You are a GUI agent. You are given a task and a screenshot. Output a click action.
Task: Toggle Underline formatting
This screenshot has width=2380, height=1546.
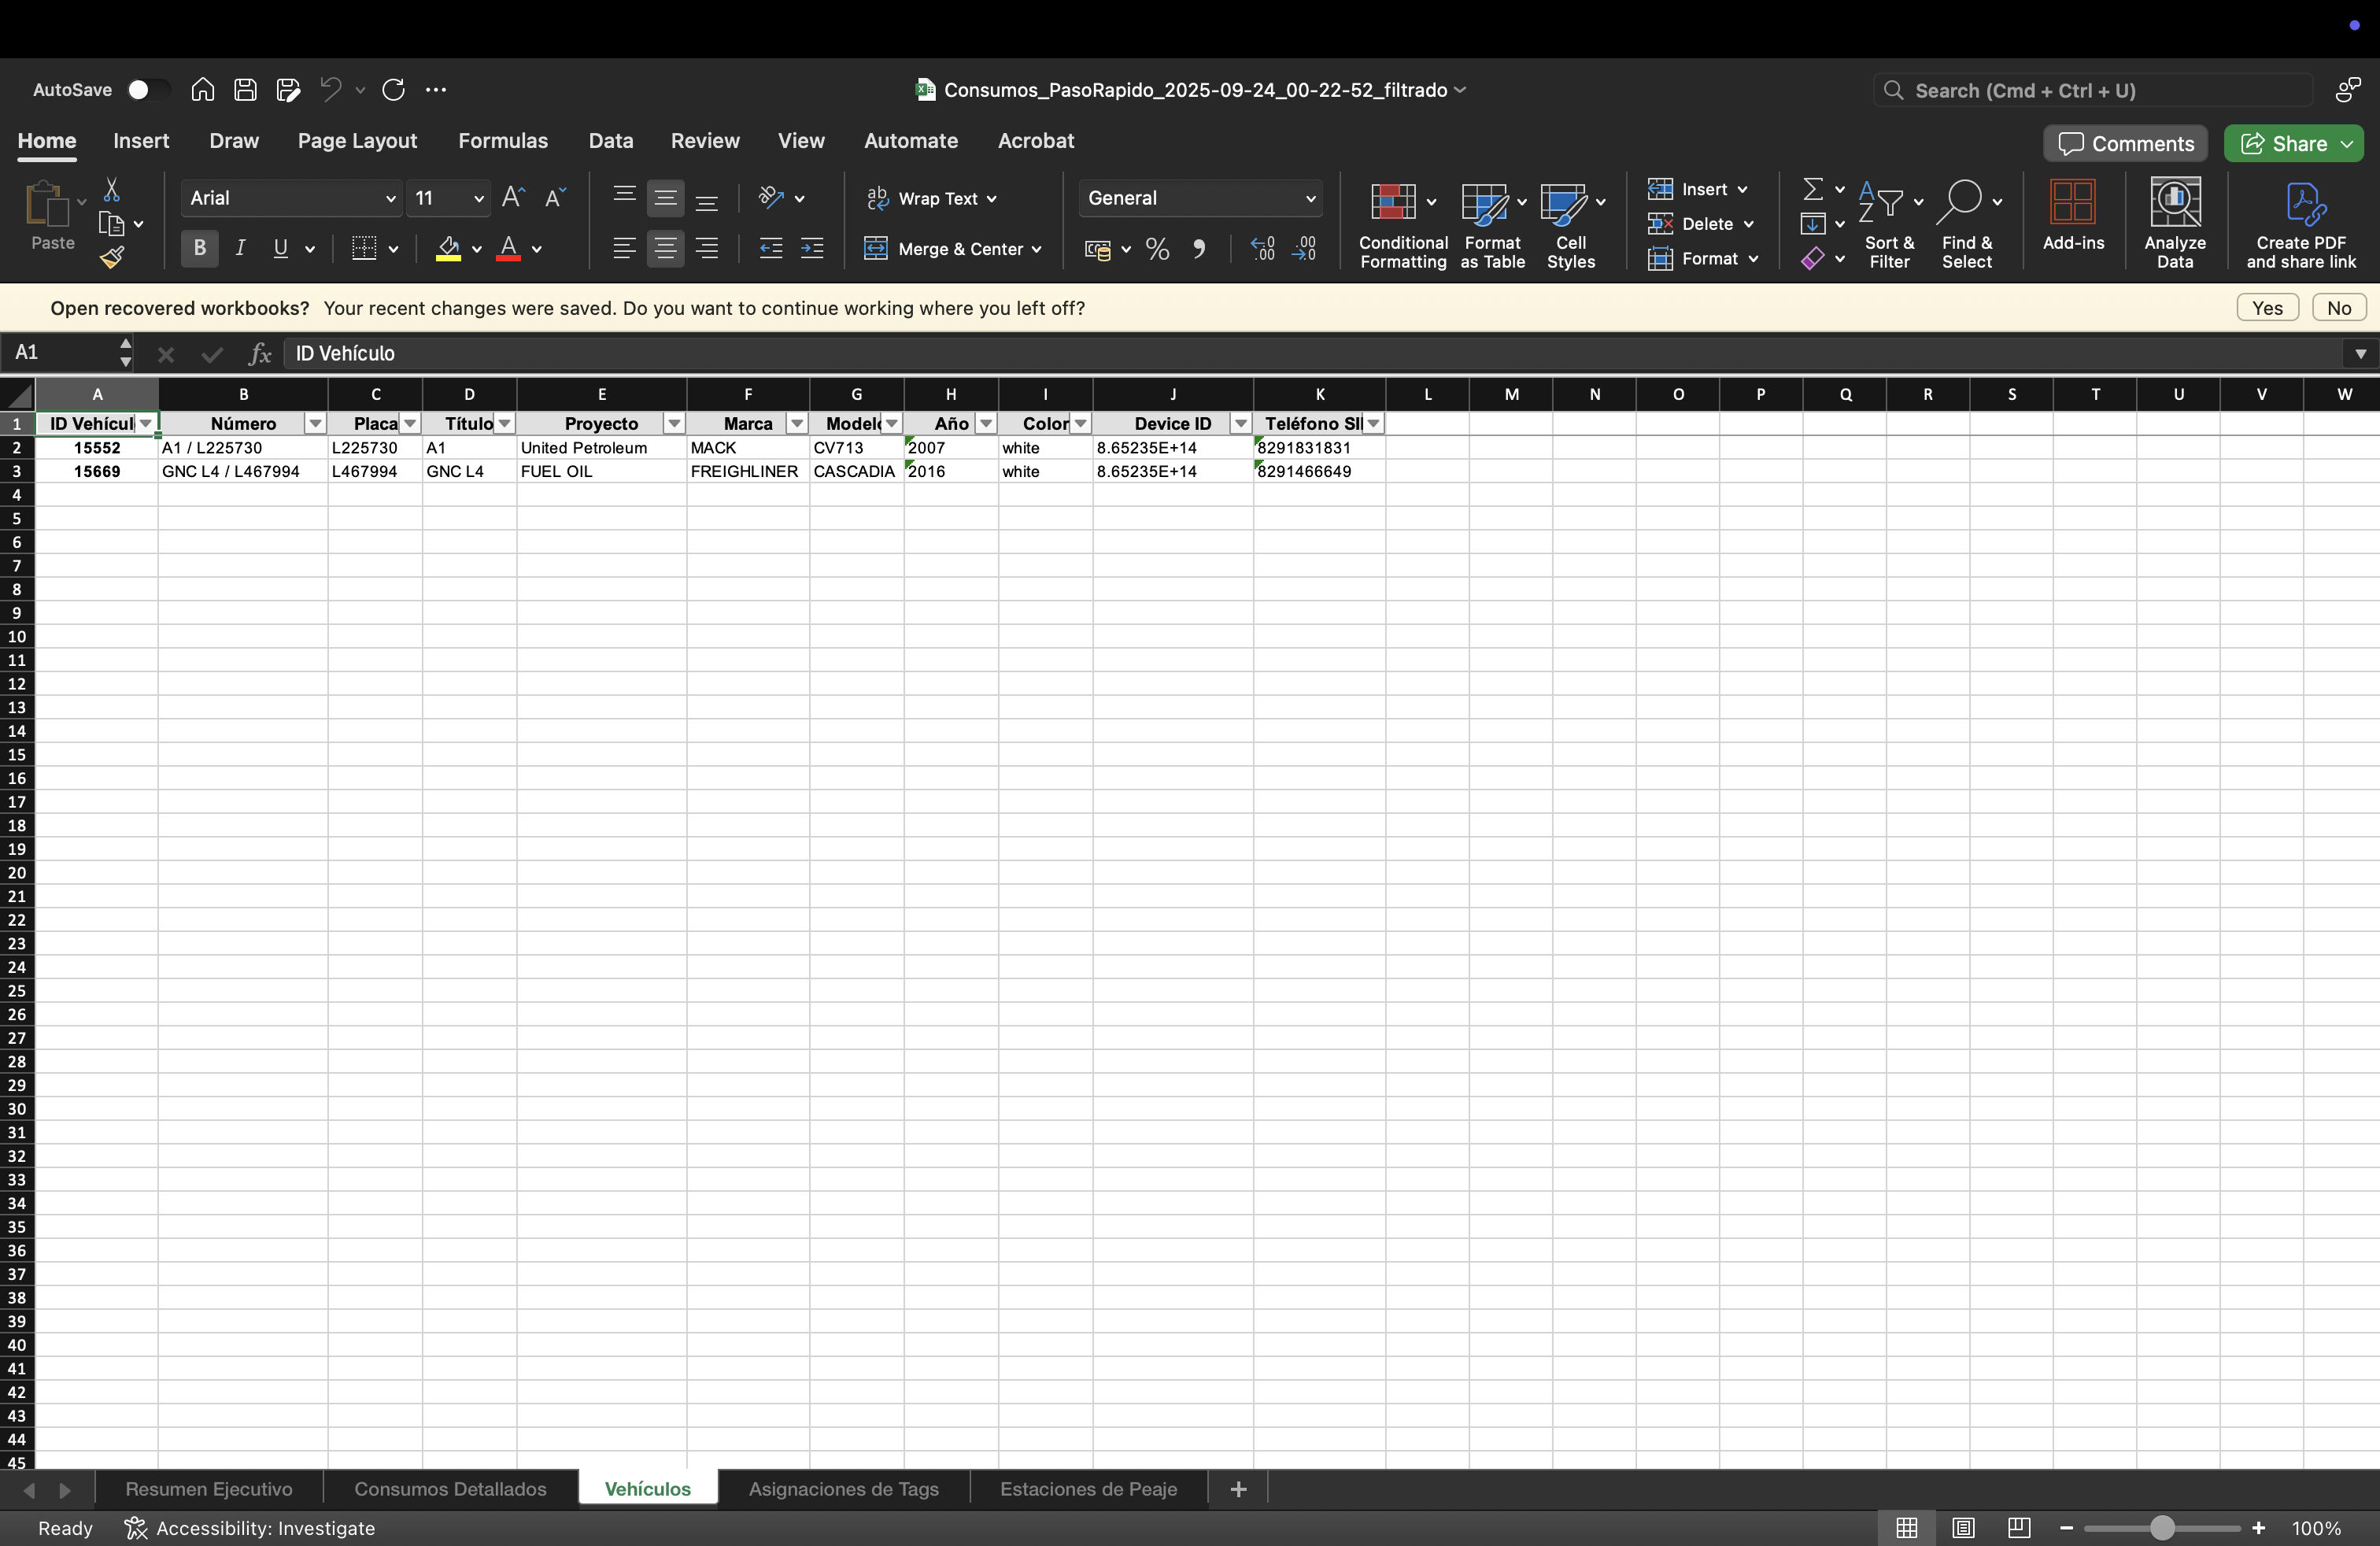[x=280, y=248]
